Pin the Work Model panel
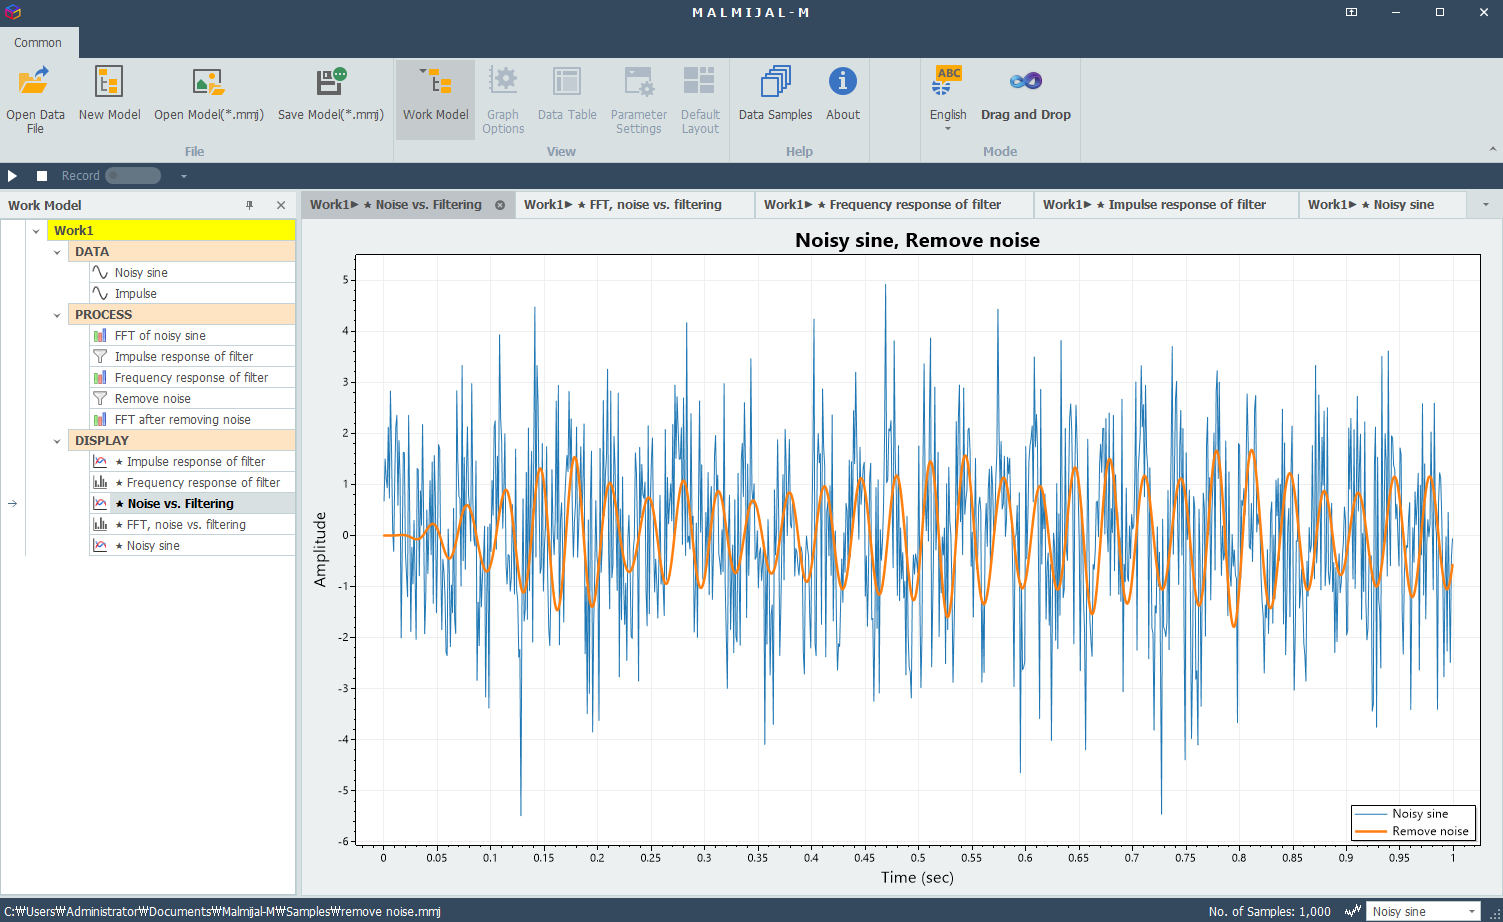 [x=250, y=205]
